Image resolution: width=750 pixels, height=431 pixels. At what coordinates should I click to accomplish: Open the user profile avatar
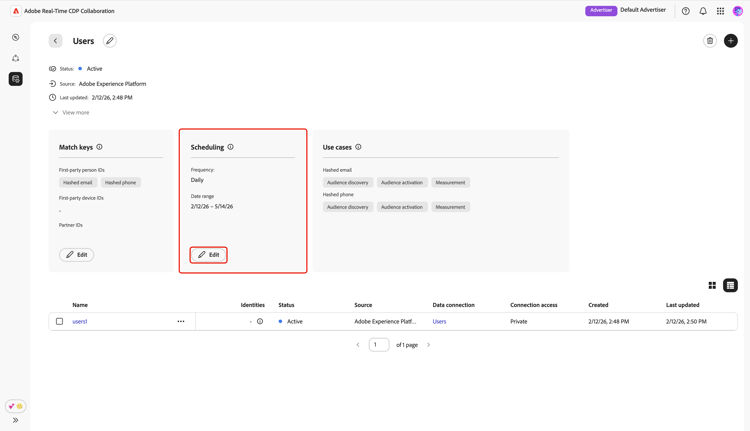pyautogui.click(x=737, y=11)
